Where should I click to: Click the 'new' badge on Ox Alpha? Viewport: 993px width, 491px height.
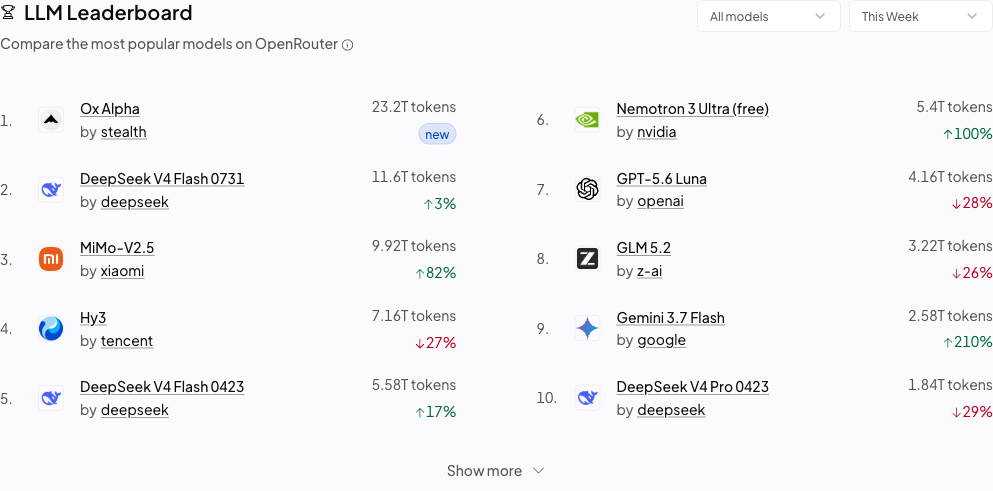point(437,134)
